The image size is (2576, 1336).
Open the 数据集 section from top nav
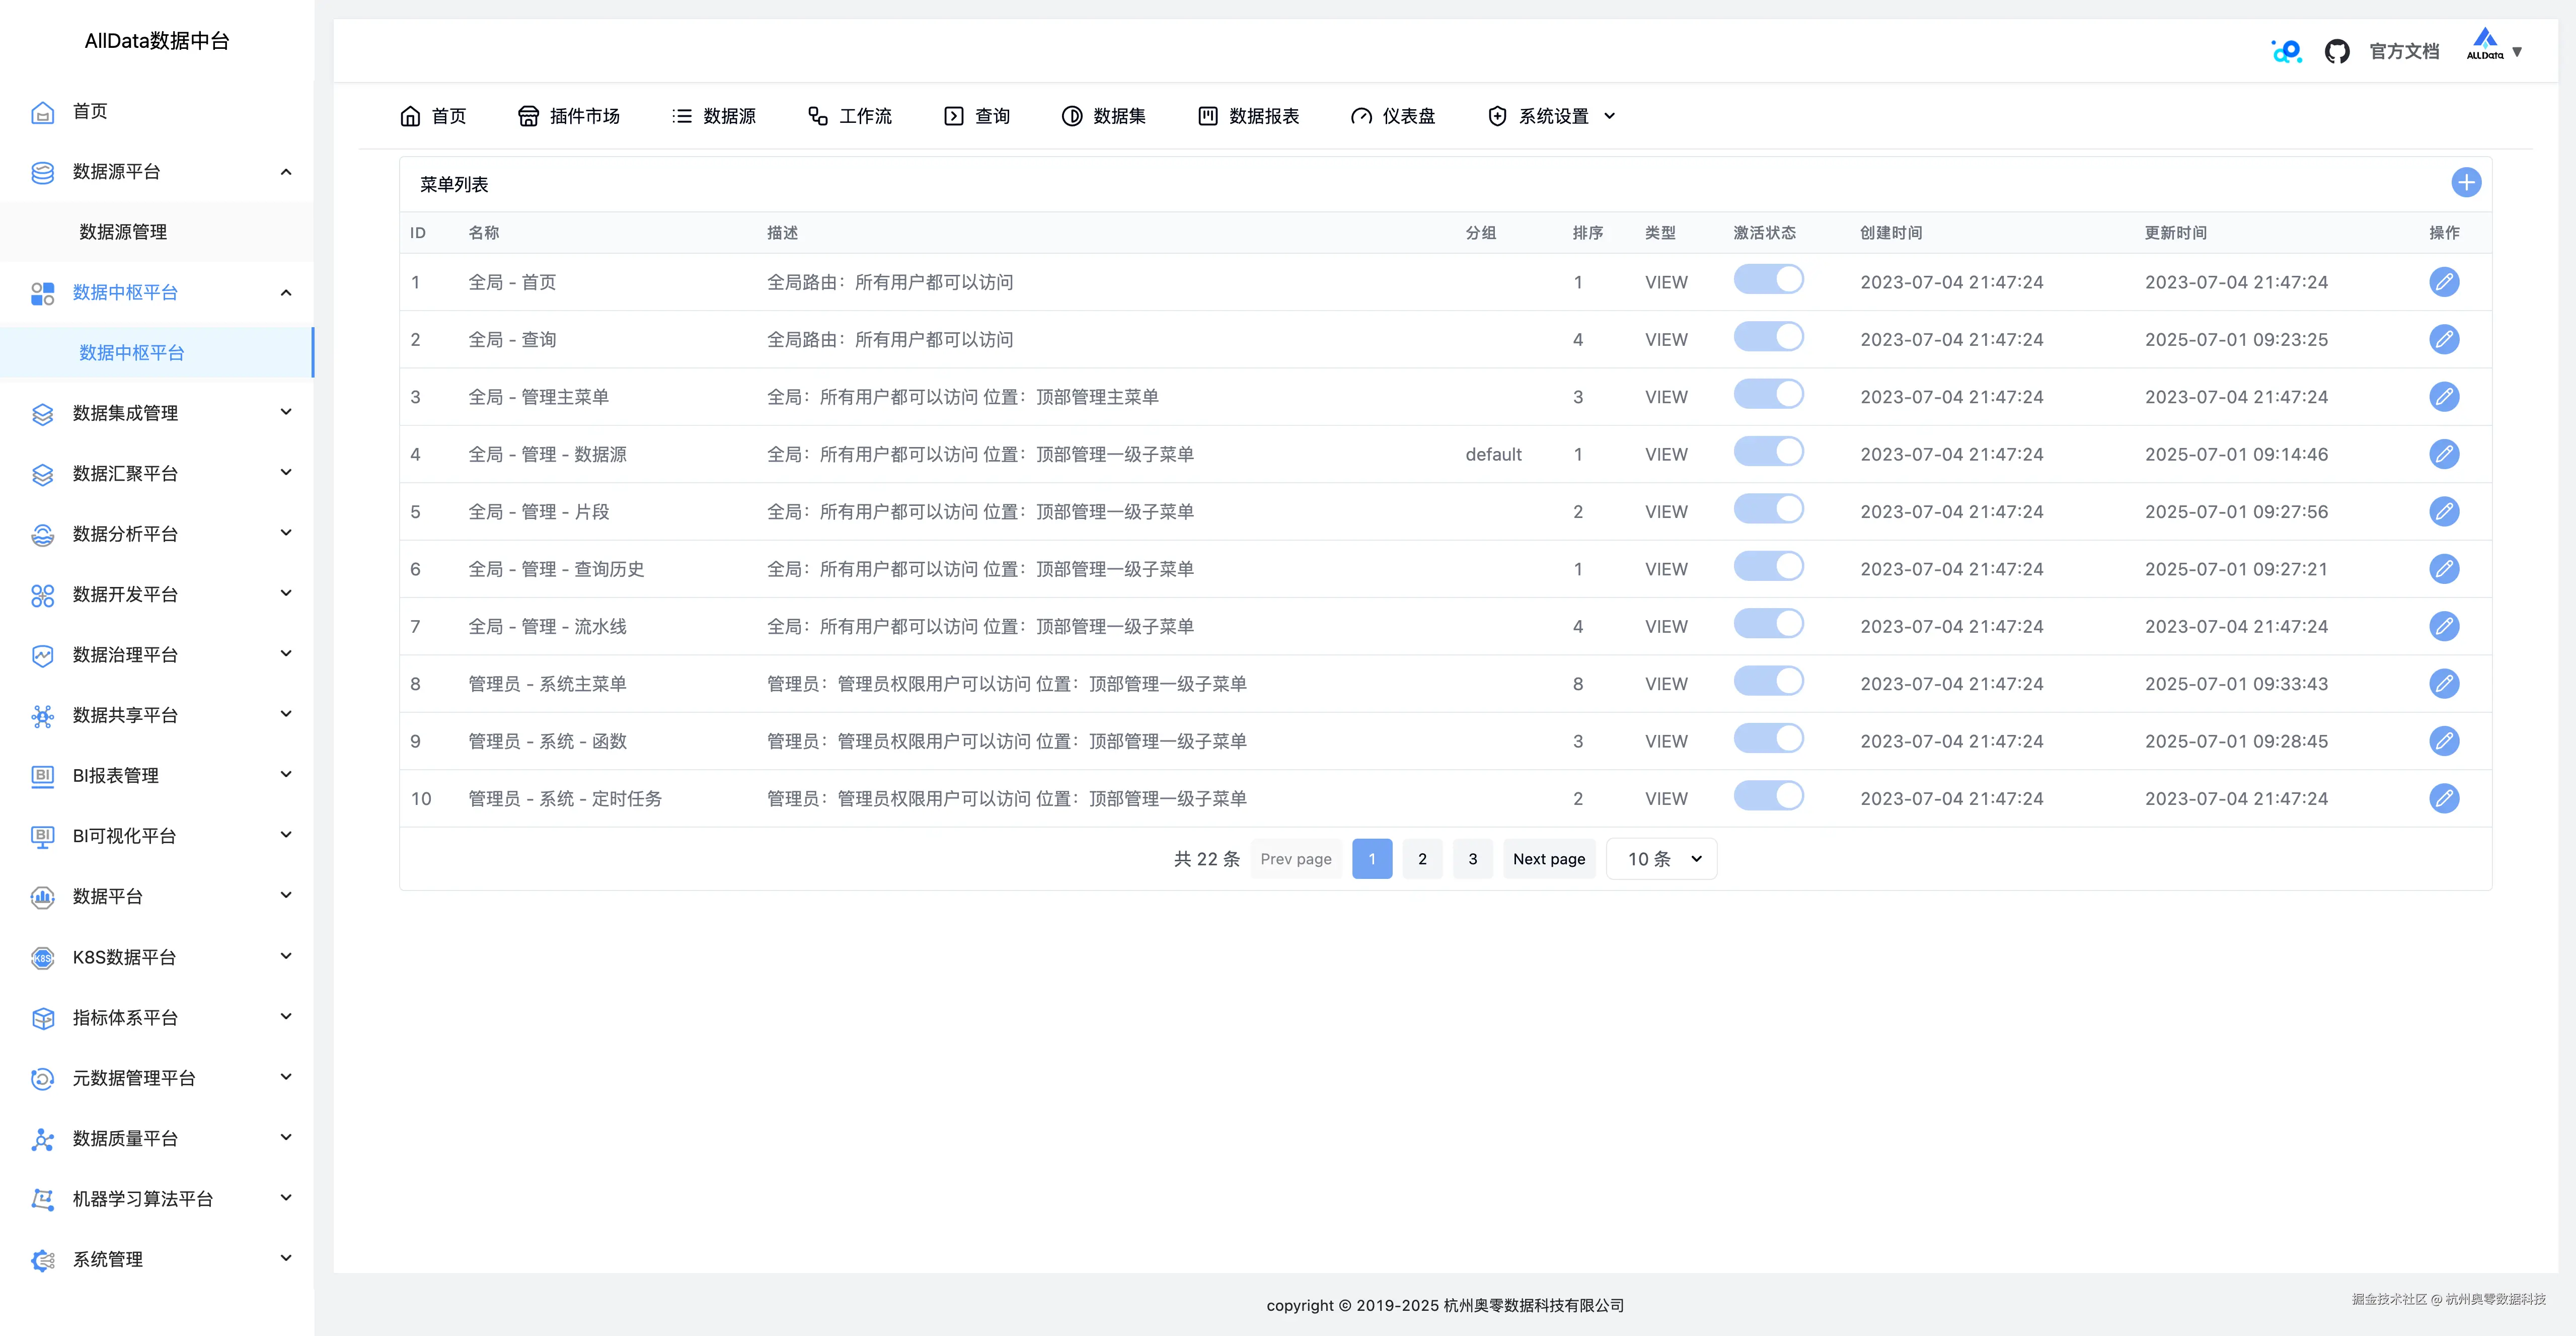point(1103,115)
